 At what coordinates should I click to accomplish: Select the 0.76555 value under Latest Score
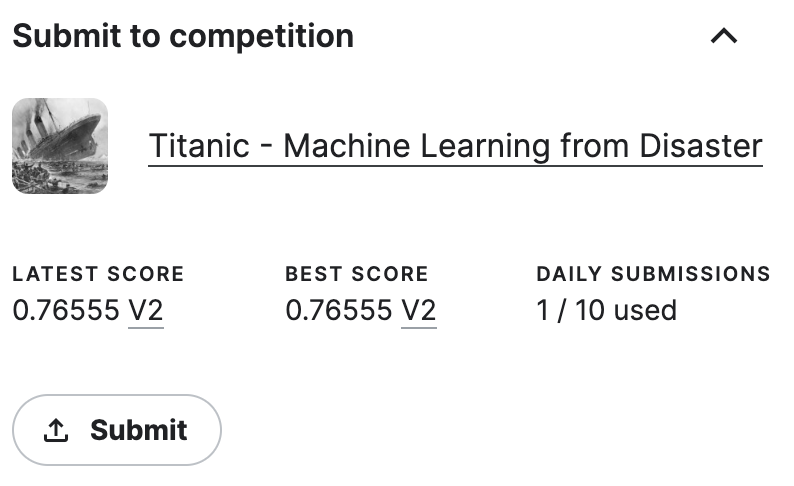[66, 310]
